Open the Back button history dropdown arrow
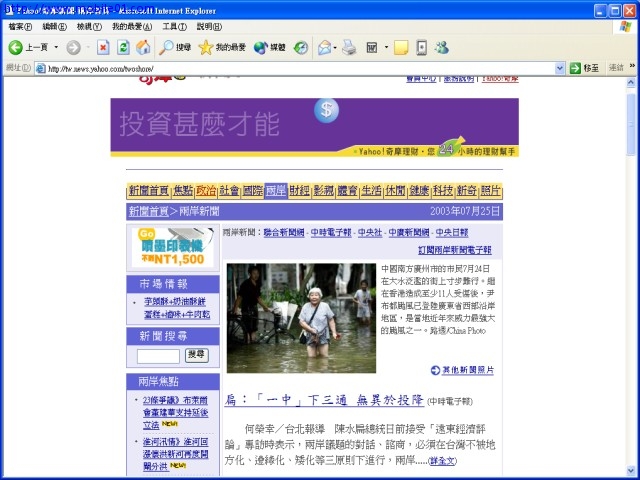Viewport: 640px width, 480px height. (x=56, y=47)
